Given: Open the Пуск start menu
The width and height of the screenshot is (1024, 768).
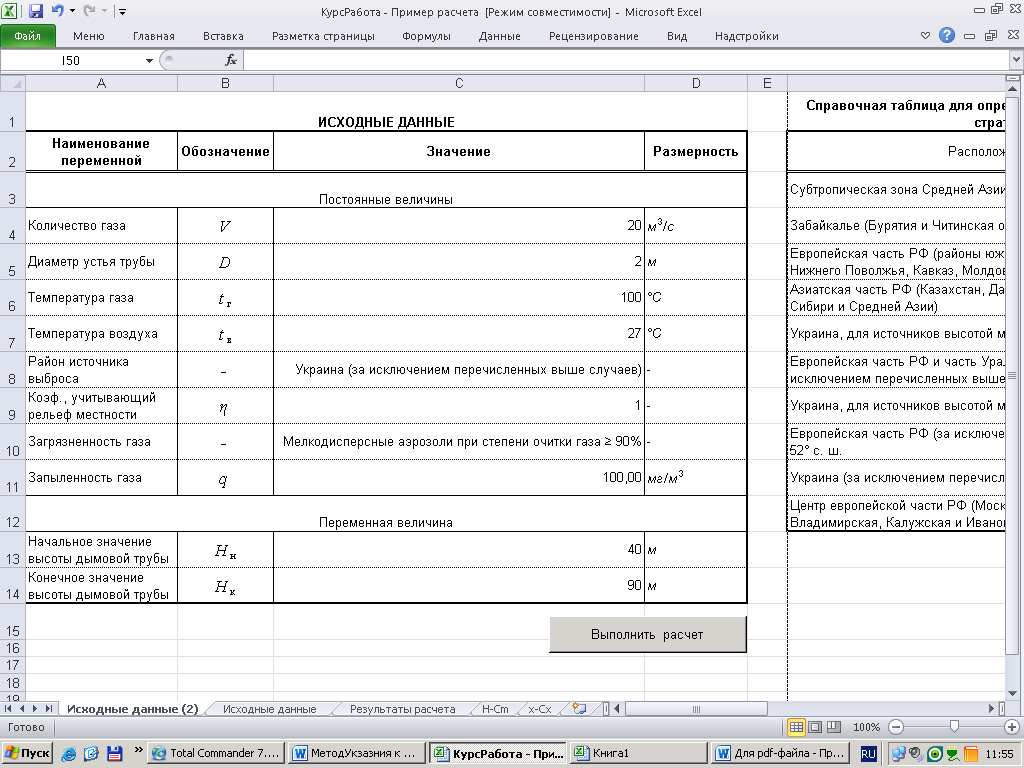Looking at the screenshot, I should (27, 753).
